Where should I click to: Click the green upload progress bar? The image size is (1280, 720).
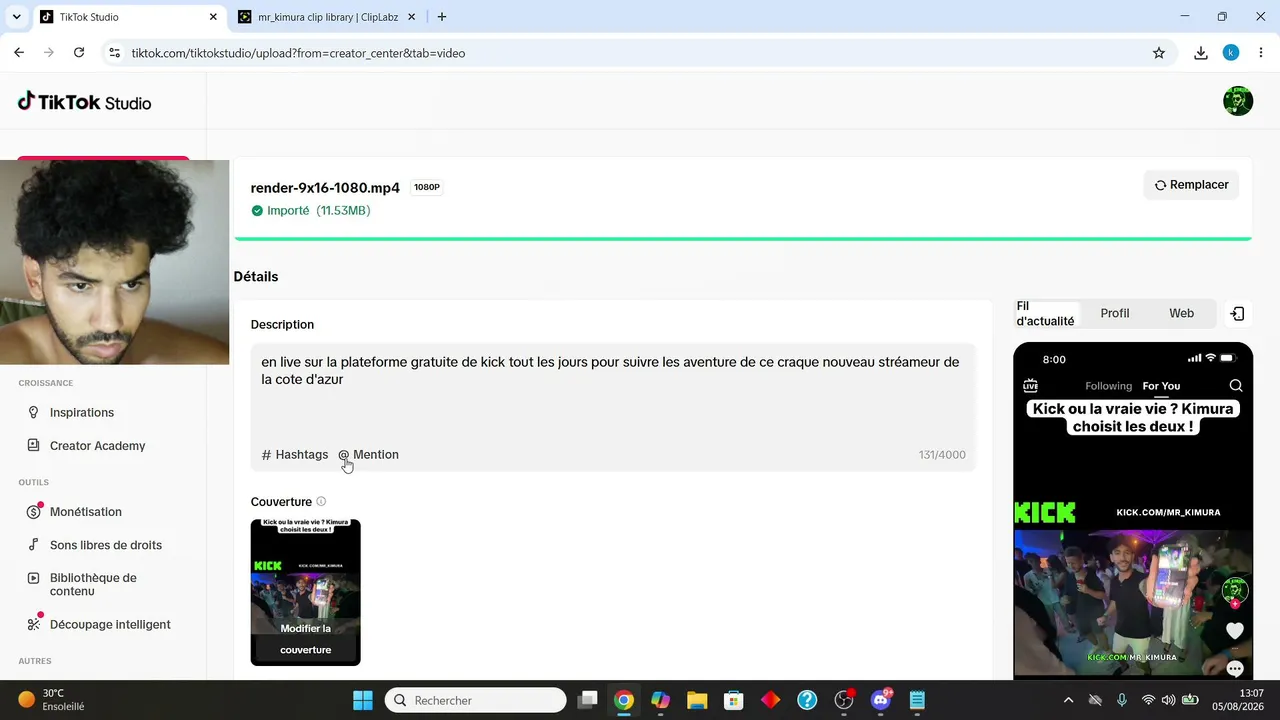pyautogui.click(x=743, y=239)
